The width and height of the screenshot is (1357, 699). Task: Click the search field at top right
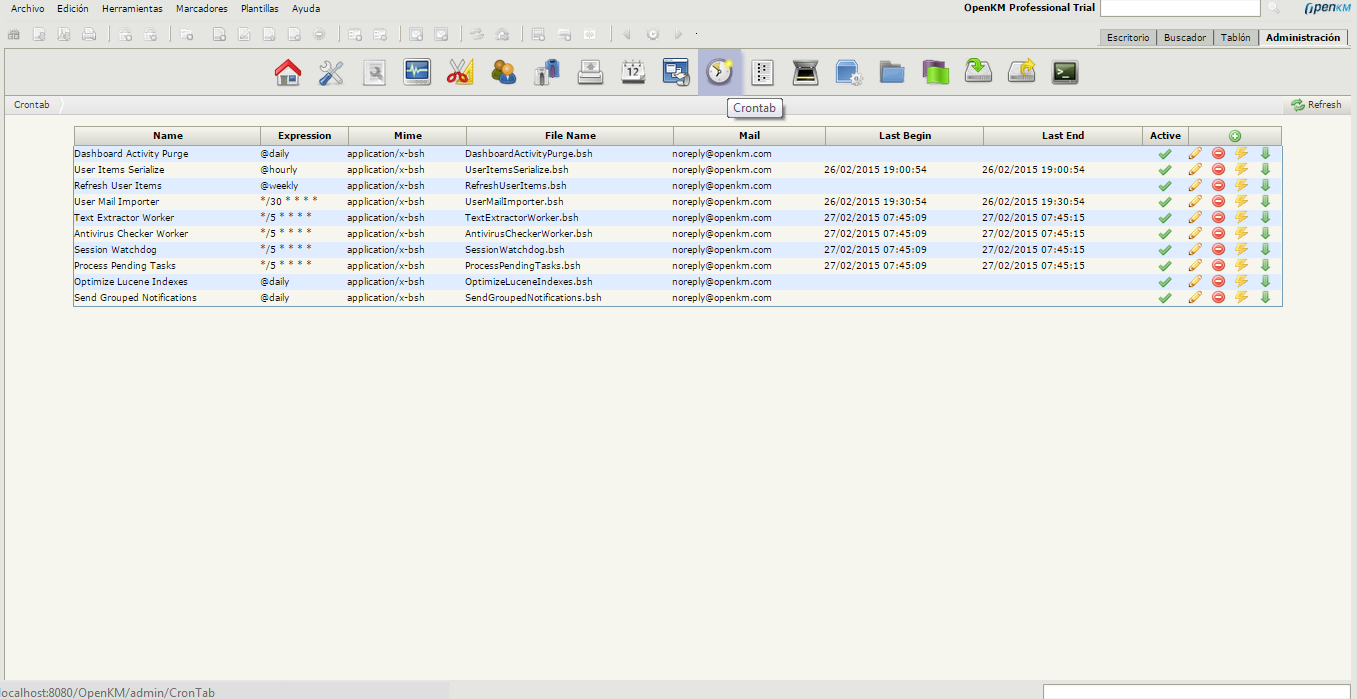point(1179,8)
